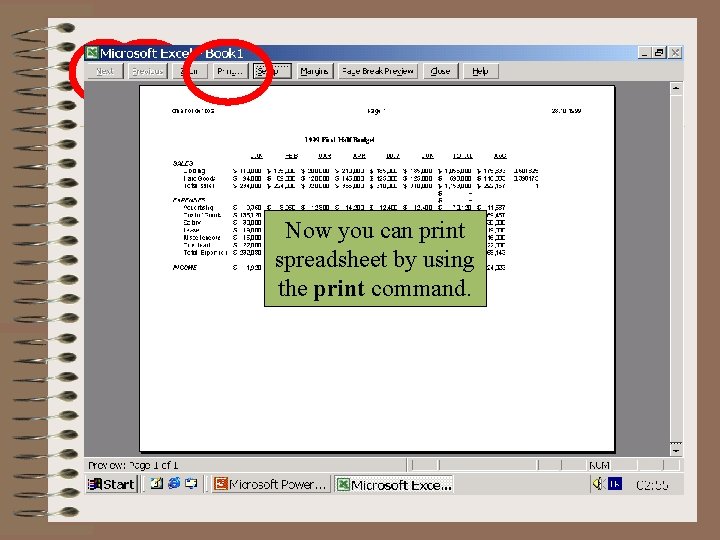Click the 'Preview: Page 1 of 1' status text
Screen dimensions: 720x540
point(133,465)
